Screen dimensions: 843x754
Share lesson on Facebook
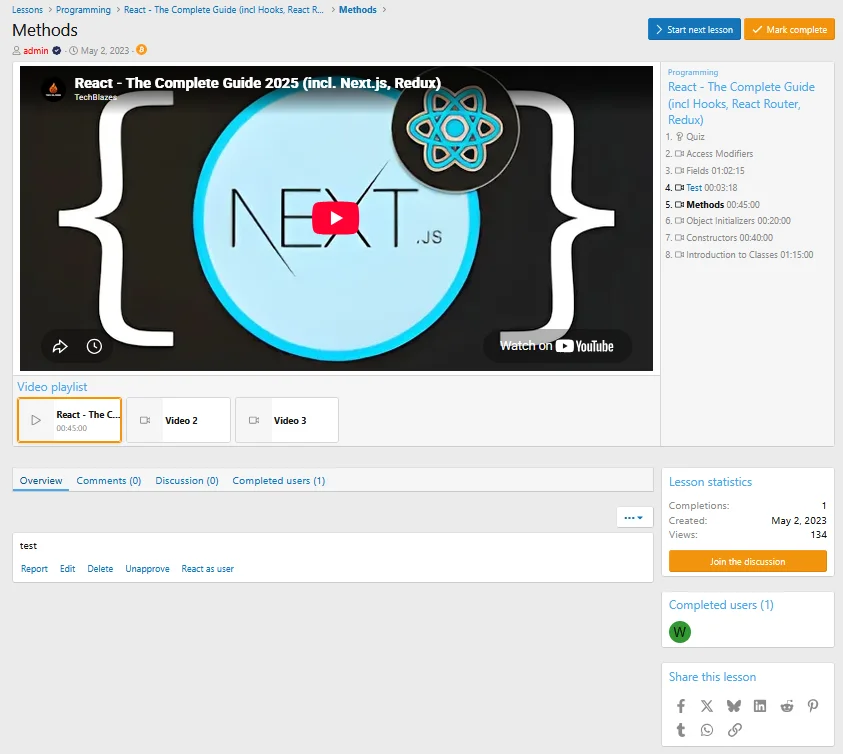(681, 706)
